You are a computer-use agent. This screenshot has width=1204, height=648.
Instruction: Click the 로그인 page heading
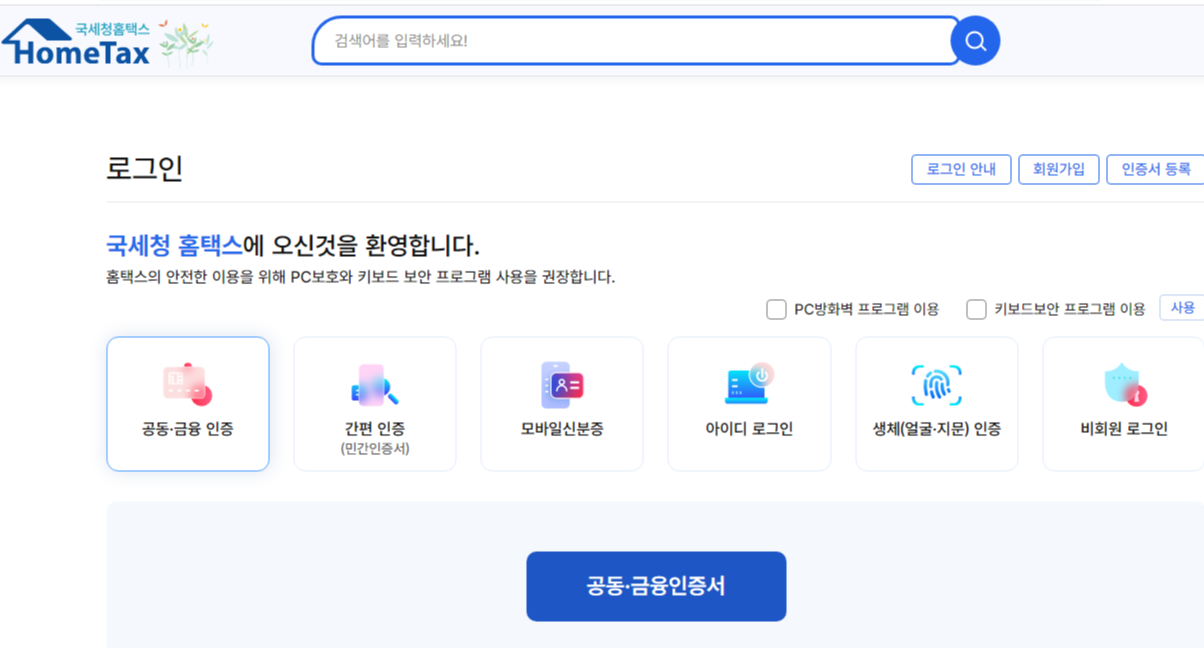(x=144, y=169)
